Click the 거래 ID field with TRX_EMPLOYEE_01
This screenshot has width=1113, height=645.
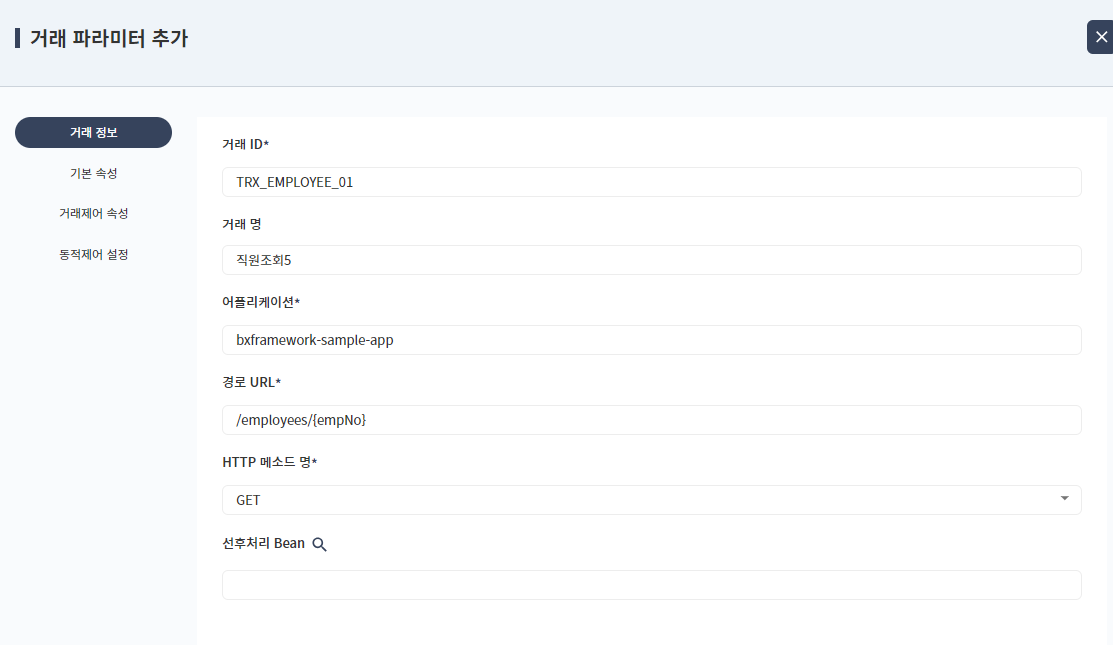[651, 182]
